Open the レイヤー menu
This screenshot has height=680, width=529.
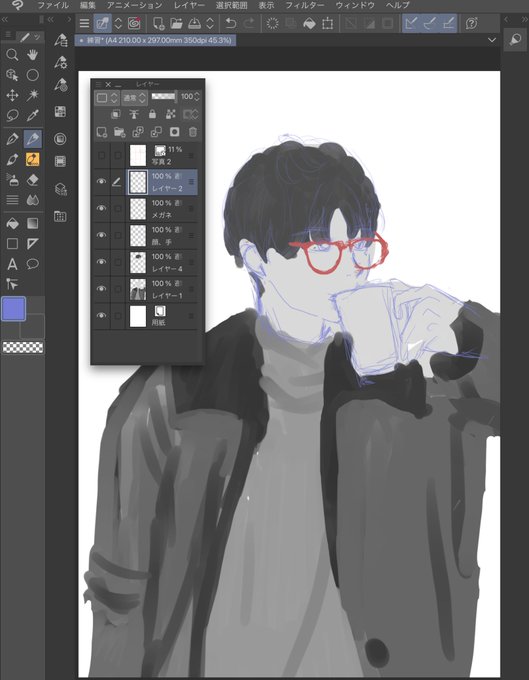[x=189, y=6]
